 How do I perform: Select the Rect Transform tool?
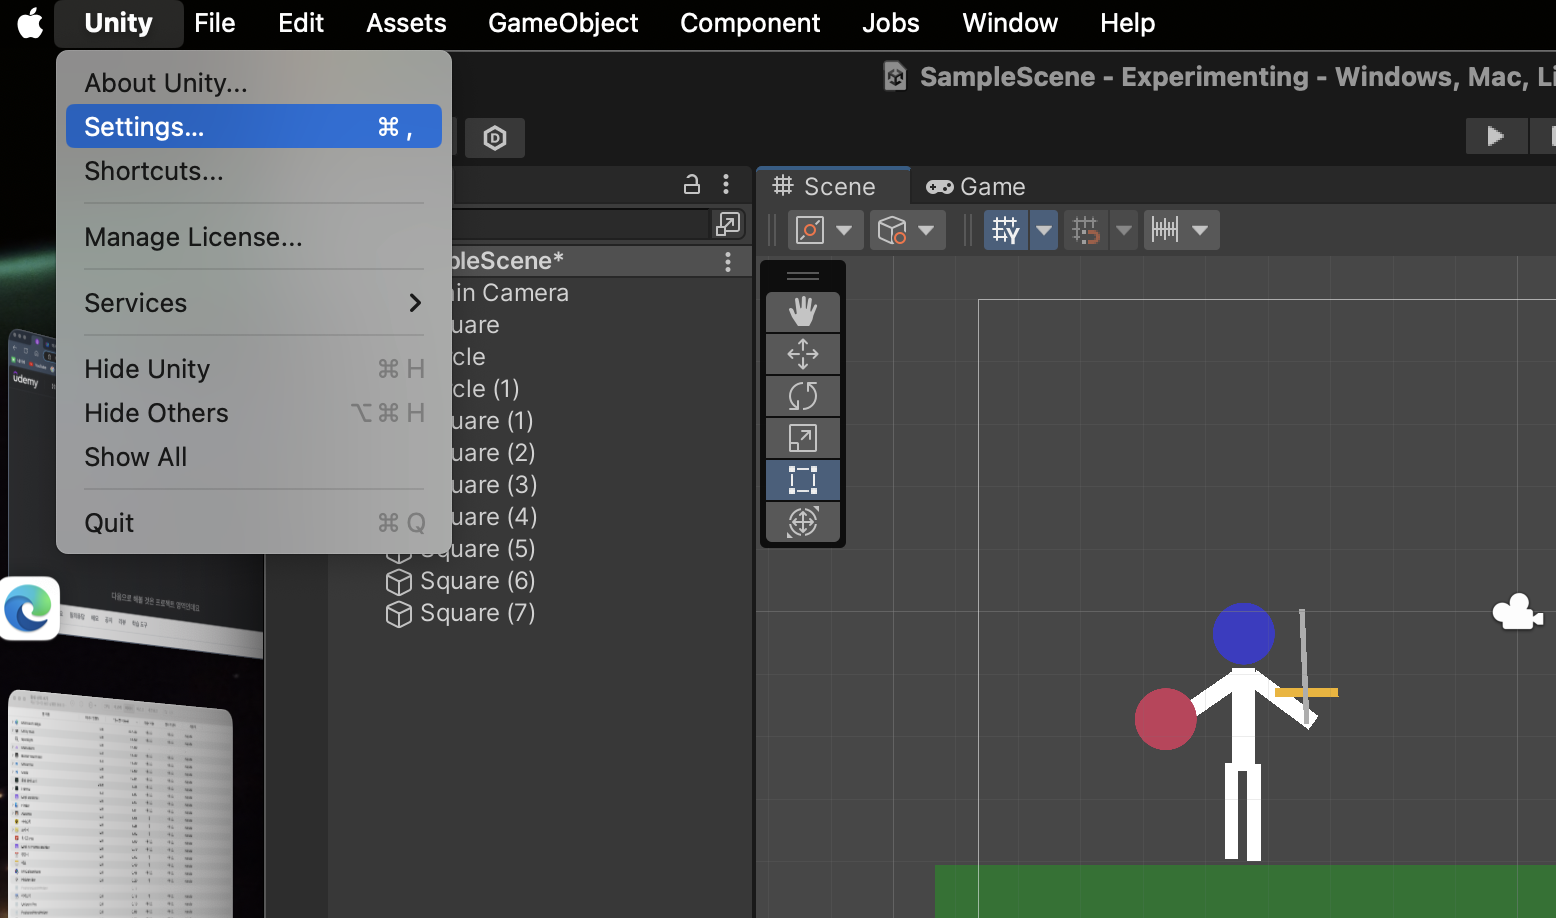click(x=803, y=479)
